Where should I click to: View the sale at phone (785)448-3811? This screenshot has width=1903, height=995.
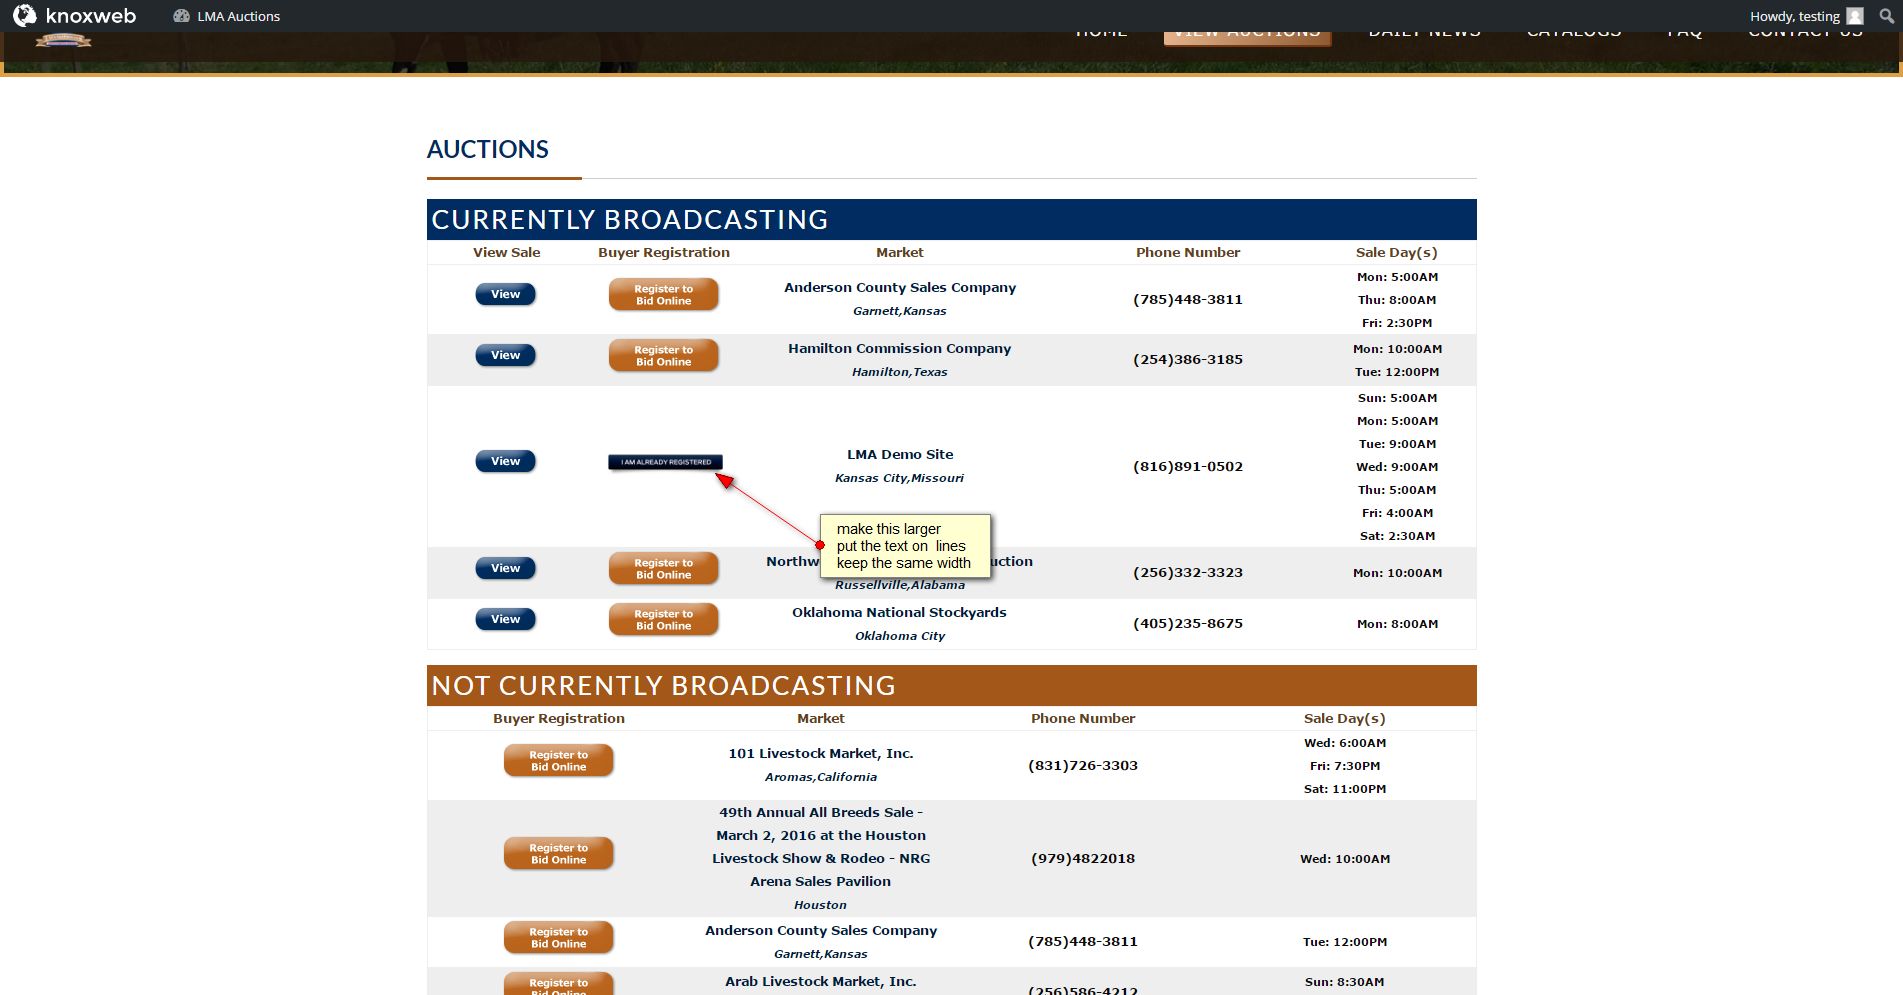(506, 294)
